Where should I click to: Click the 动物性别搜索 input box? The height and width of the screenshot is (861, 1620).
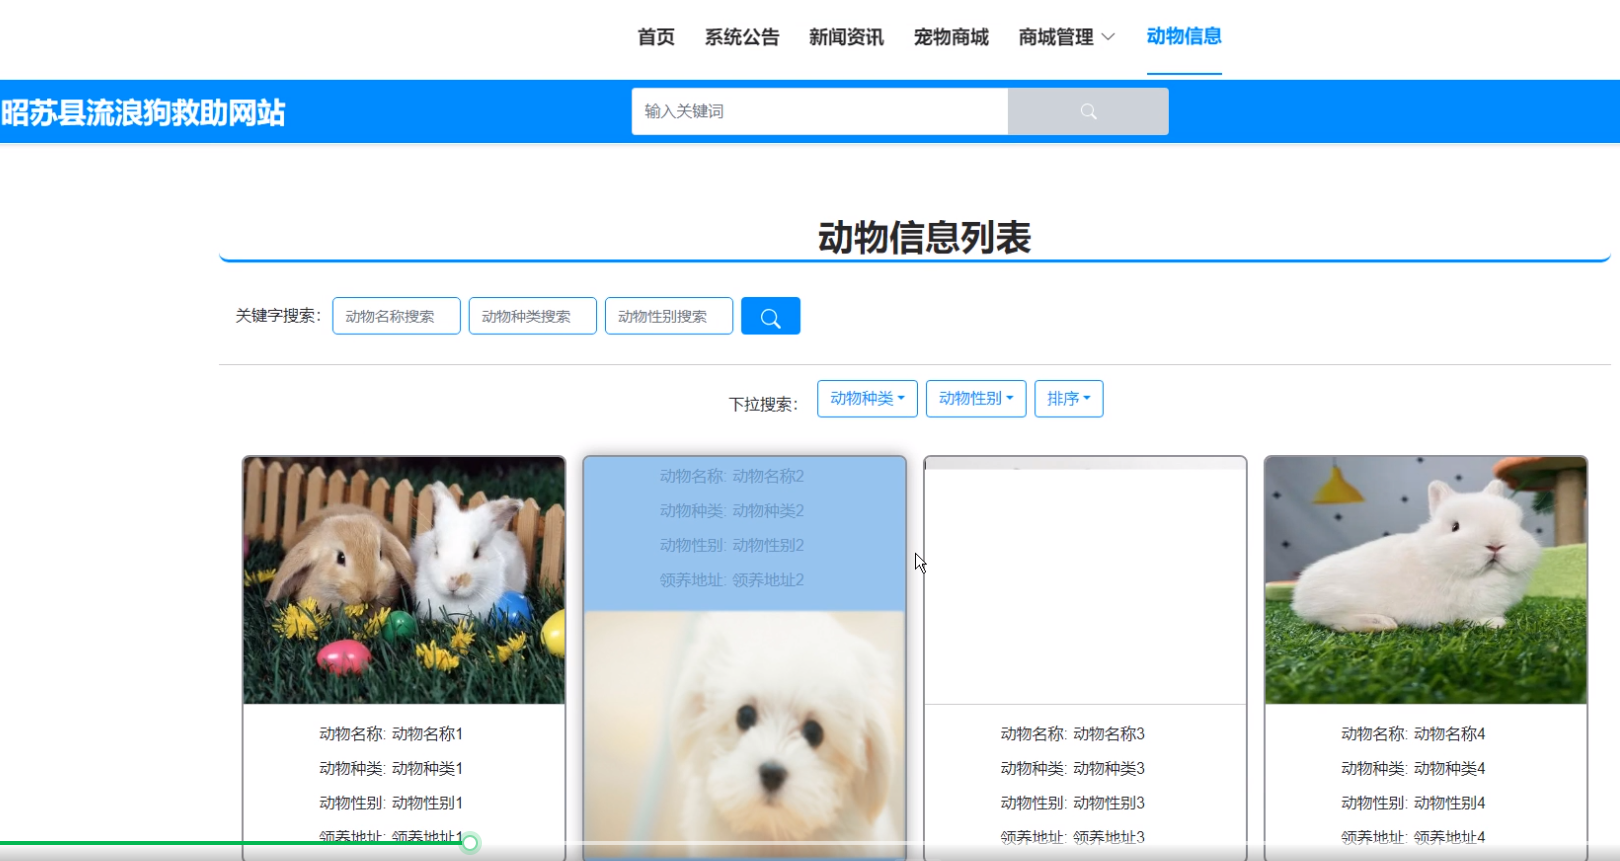(668, 316)
